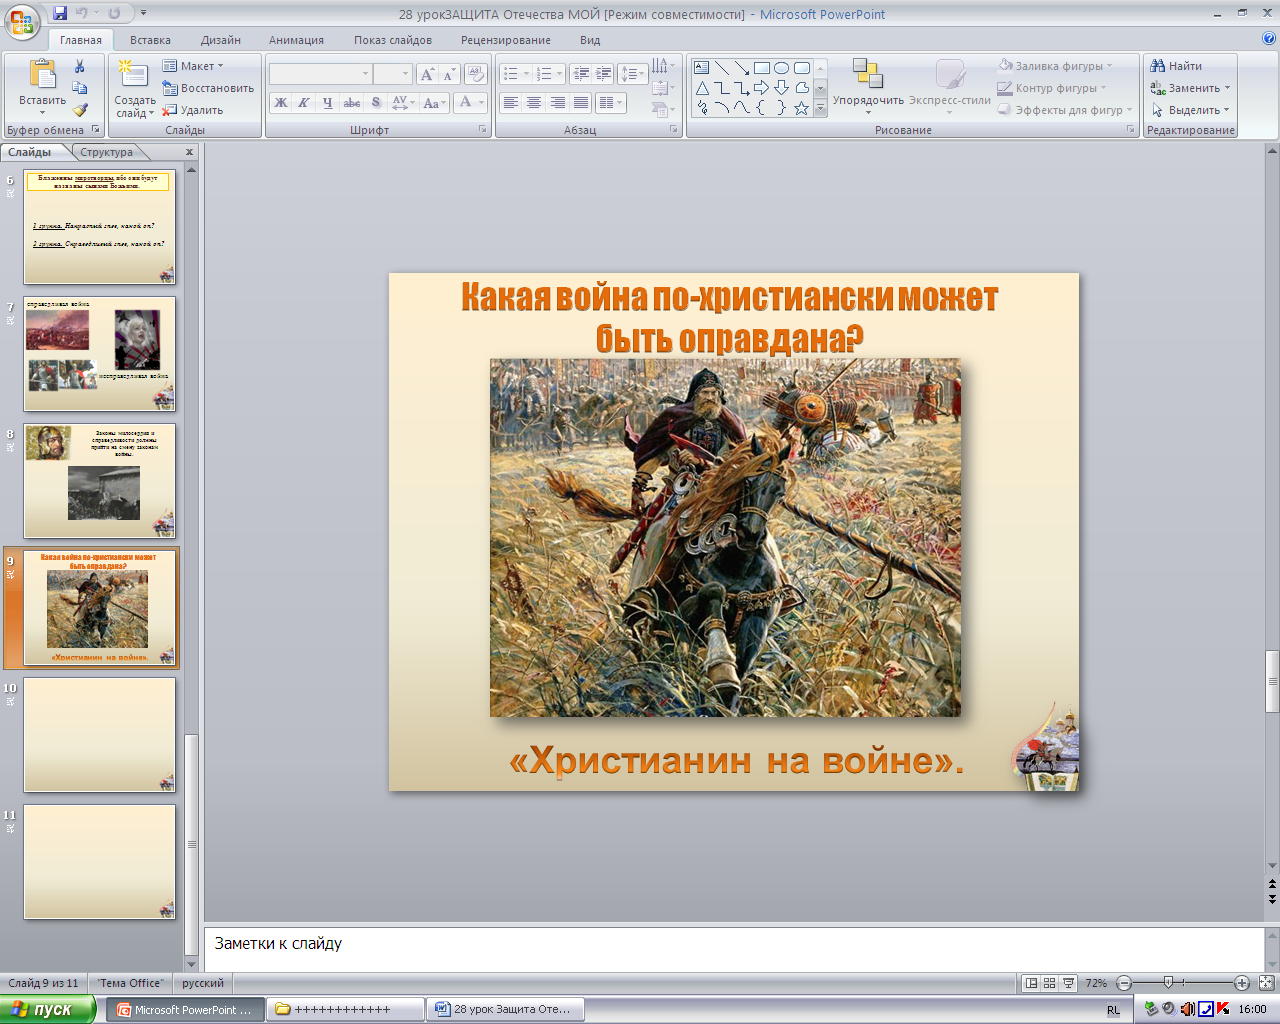Viewport: 1280px width, 1024px height.
Task: Select slide 7 thumbnail
Action: point(99,354)
